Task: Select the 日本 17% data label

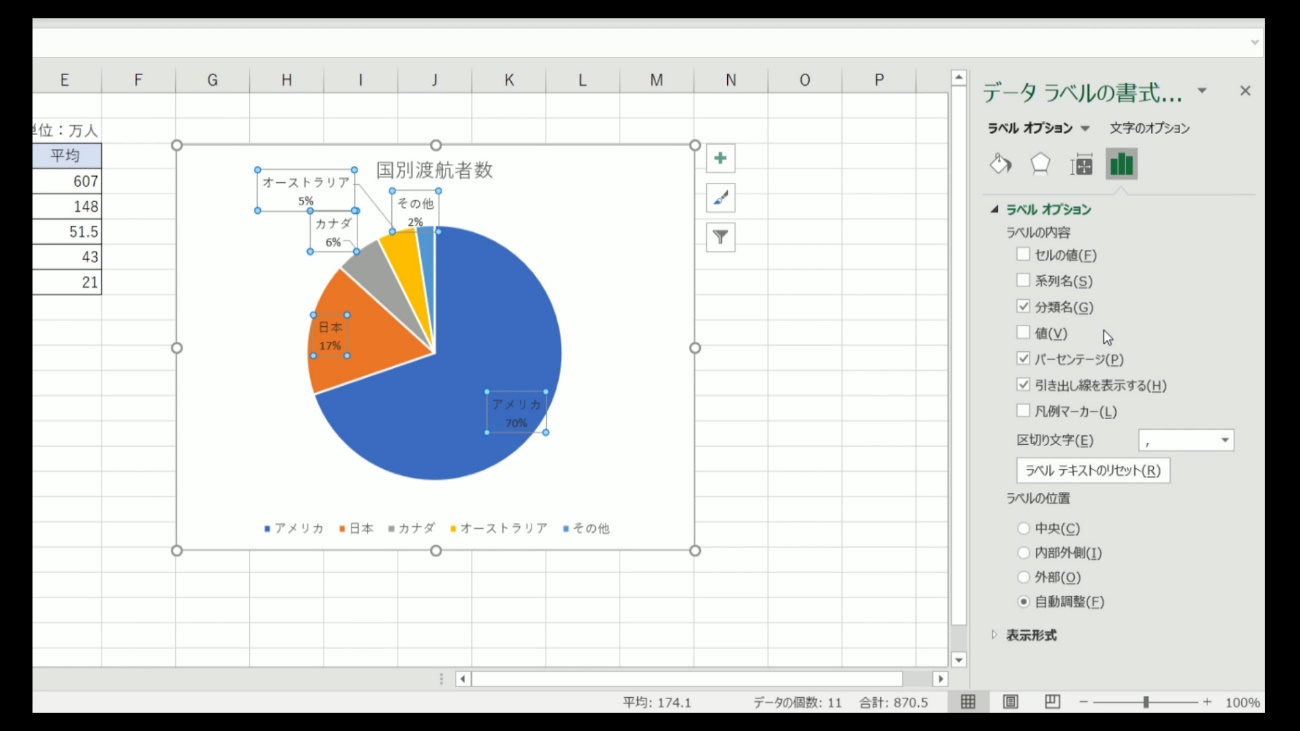Action: tap(330, 336)
